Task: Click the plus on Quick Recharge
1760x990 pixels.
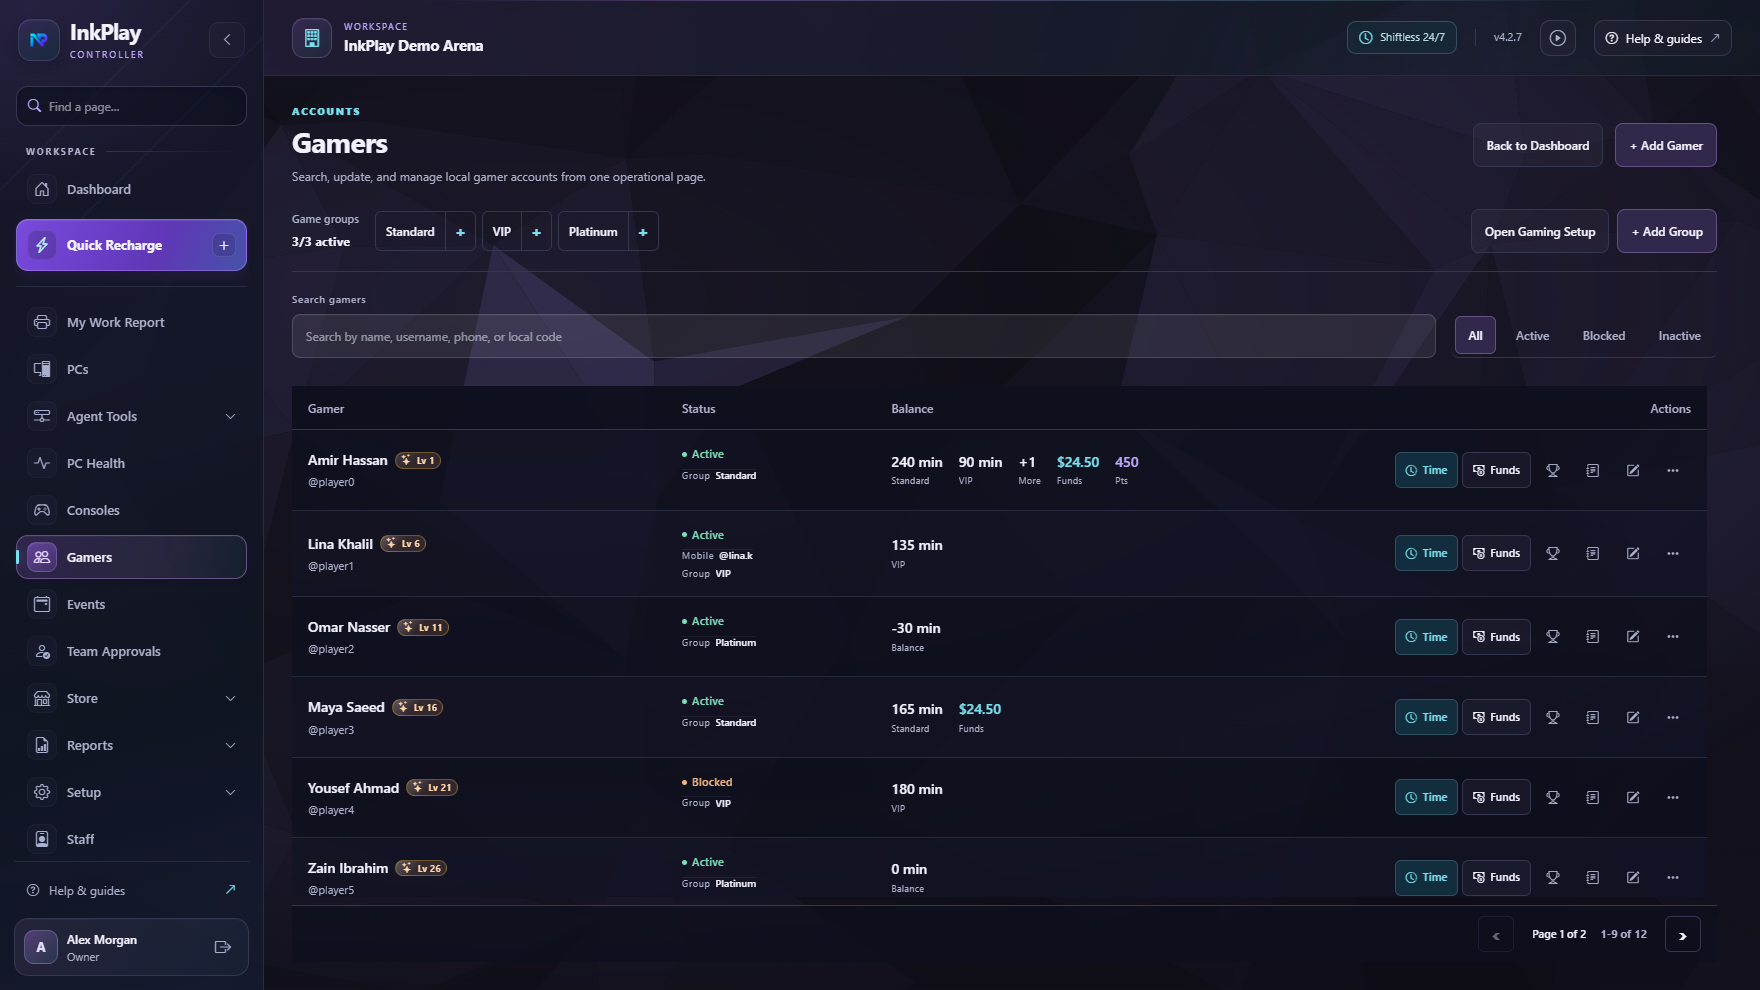Action: click(224, 245)
